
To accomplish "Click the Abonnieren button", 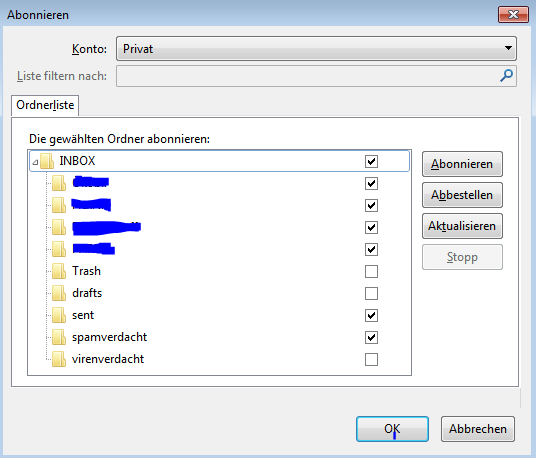I will point(462,164).
